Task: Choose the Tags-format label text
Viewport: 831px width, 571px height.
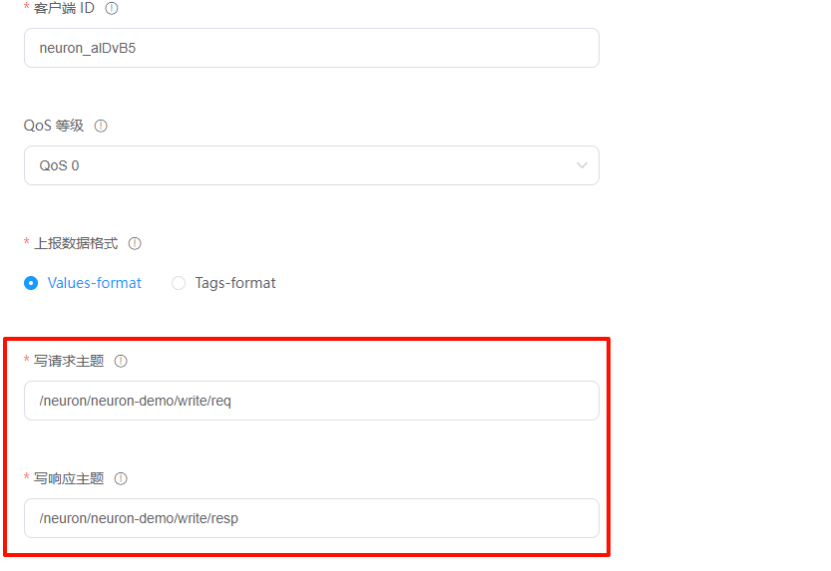Action: click(235, 283)
